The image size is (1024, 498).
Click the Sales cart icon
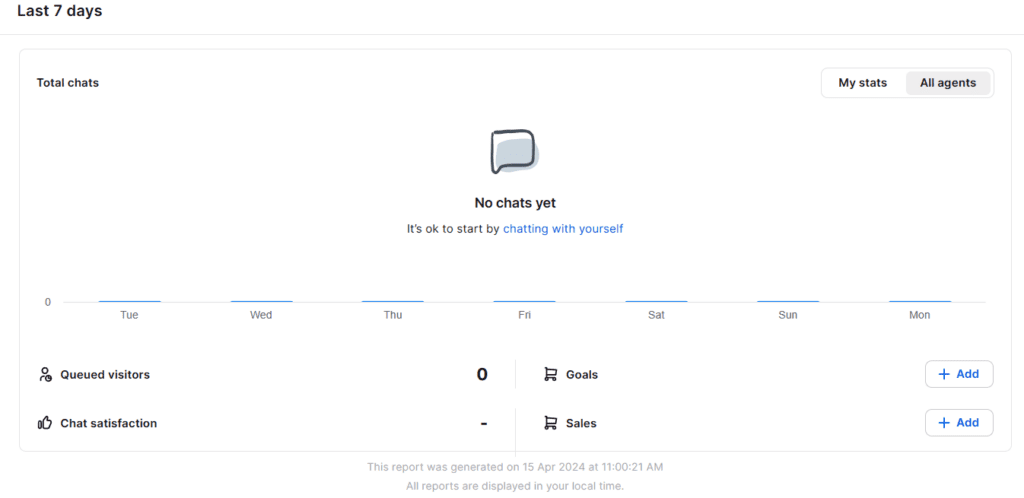point(550,423)
